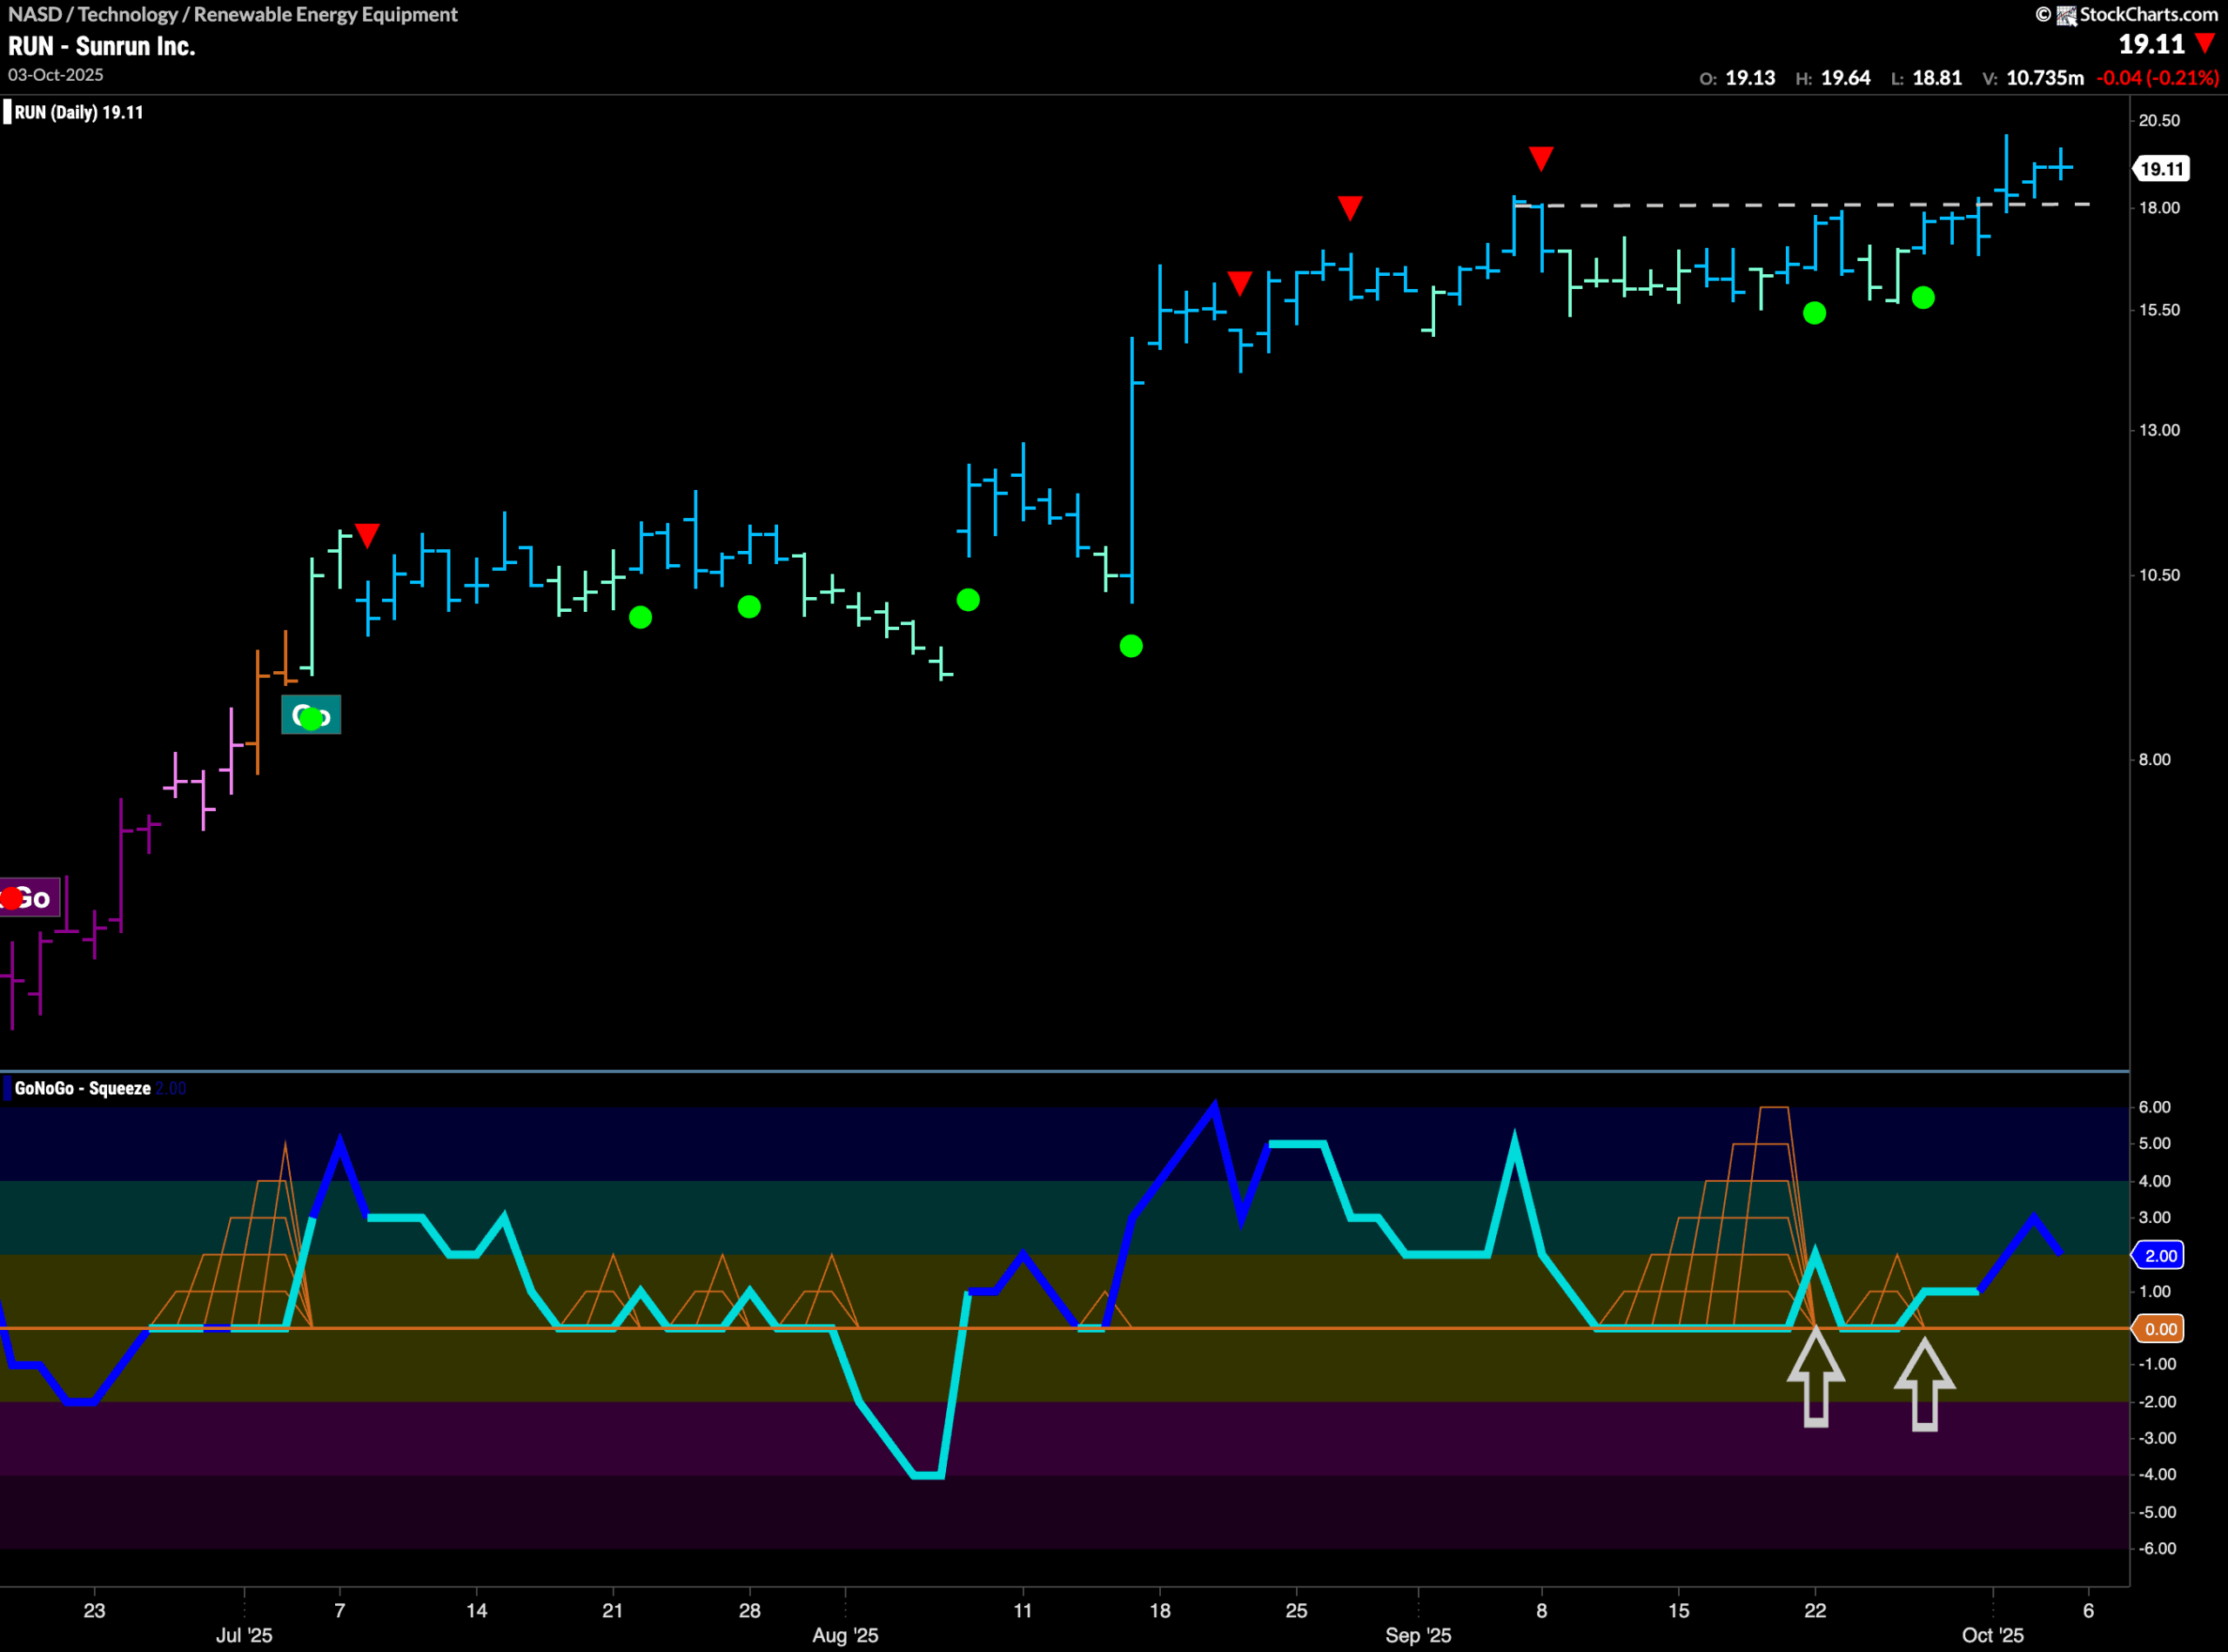This screenshot has height=1652, width=2228.
Task: Click the NASD / Technology / Renewable Energy Equipment header
Action: [x=233, y=14]
